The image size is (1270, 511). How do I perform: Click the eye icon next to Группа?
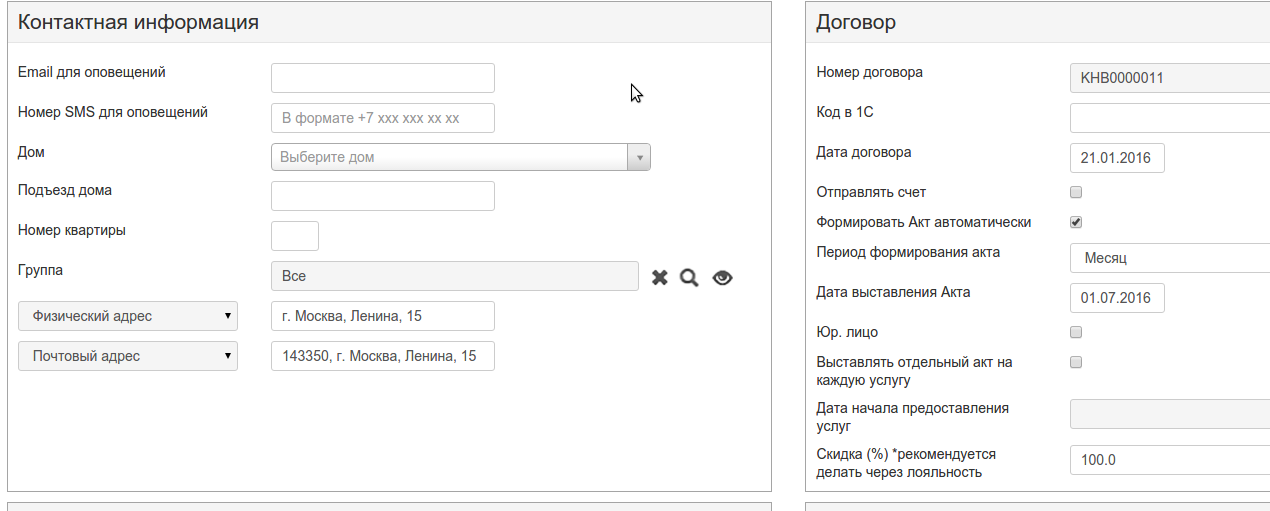(722, 278)
